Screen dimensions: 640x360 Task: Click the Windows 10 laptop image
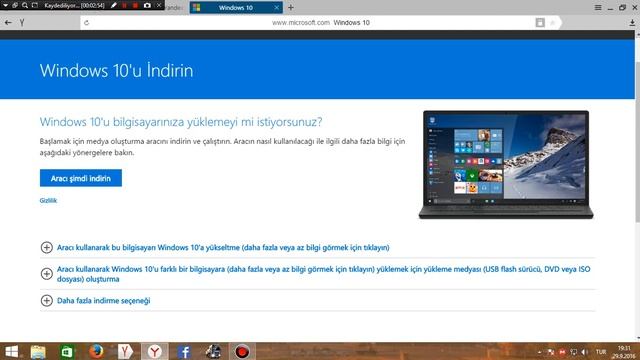point(506,164)
